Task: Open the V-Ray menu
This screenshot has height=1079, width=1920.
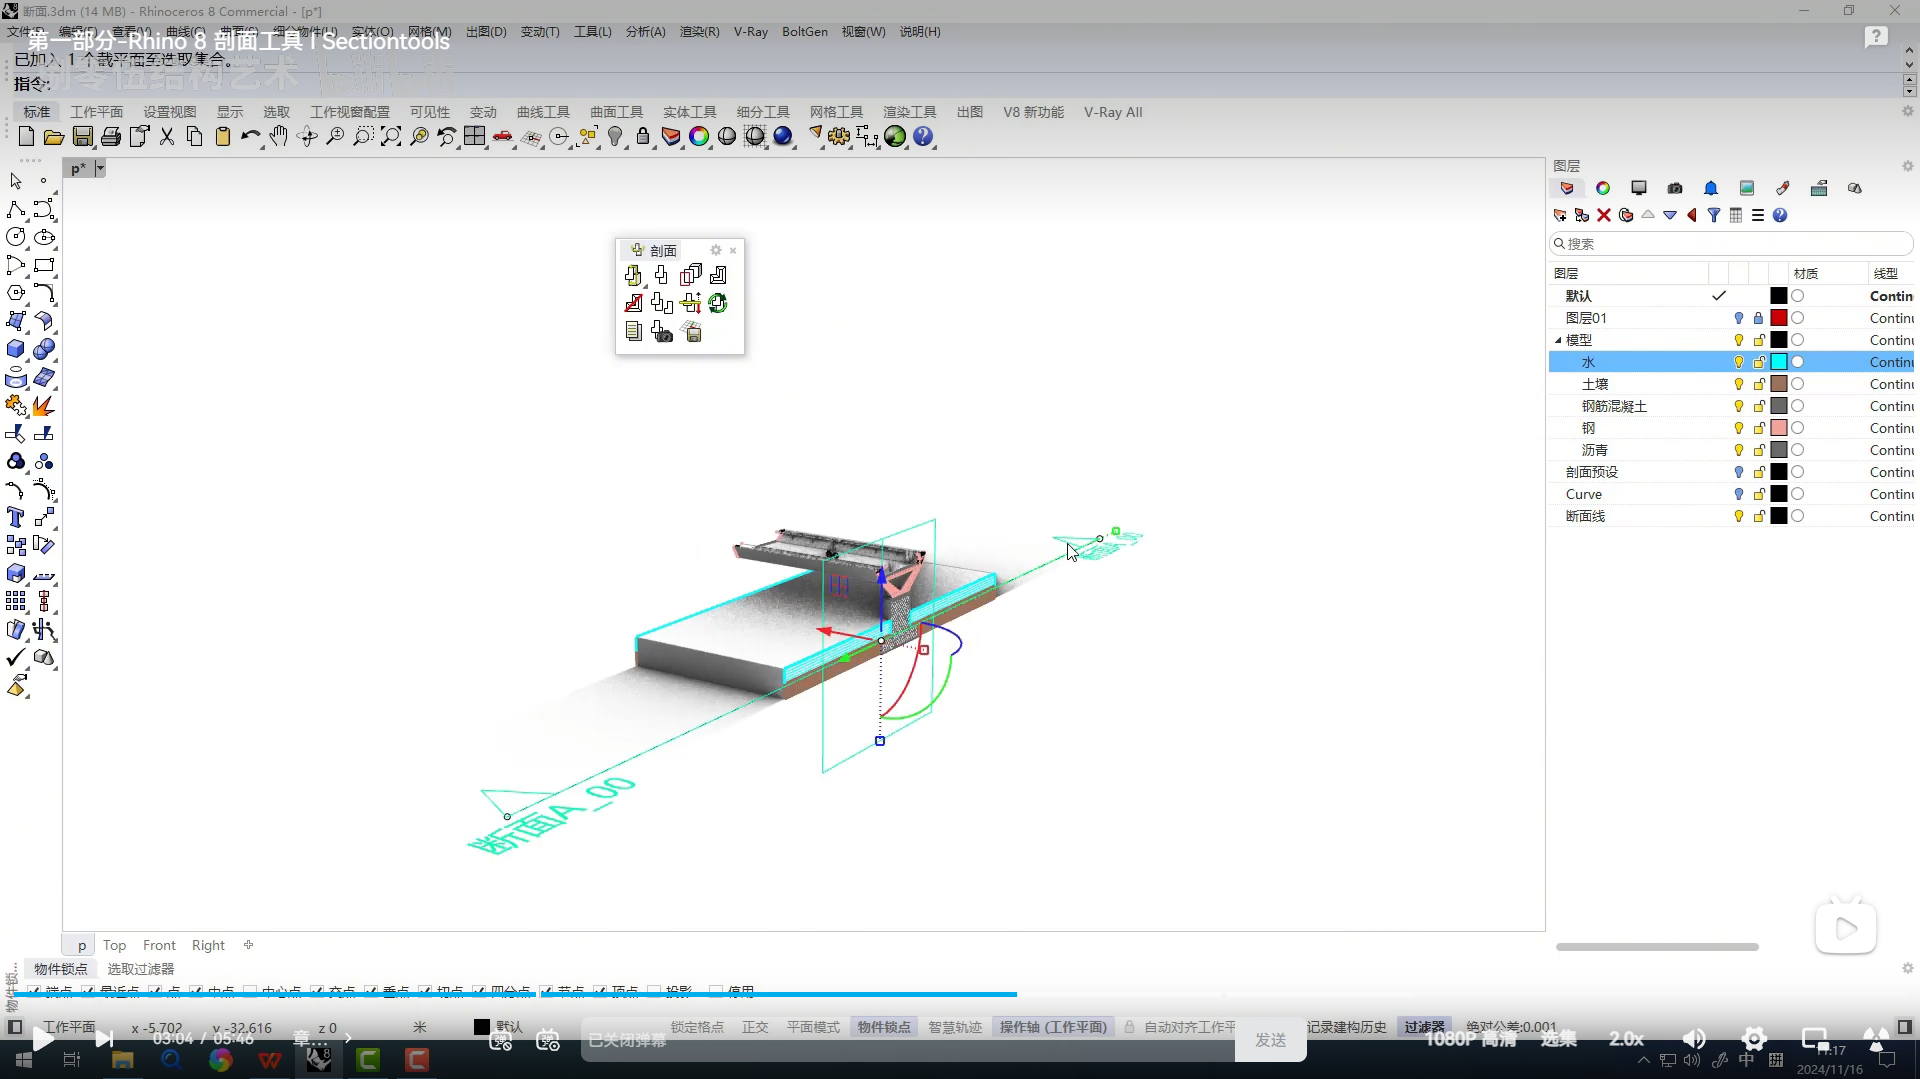Action: (x=750, y=32)
